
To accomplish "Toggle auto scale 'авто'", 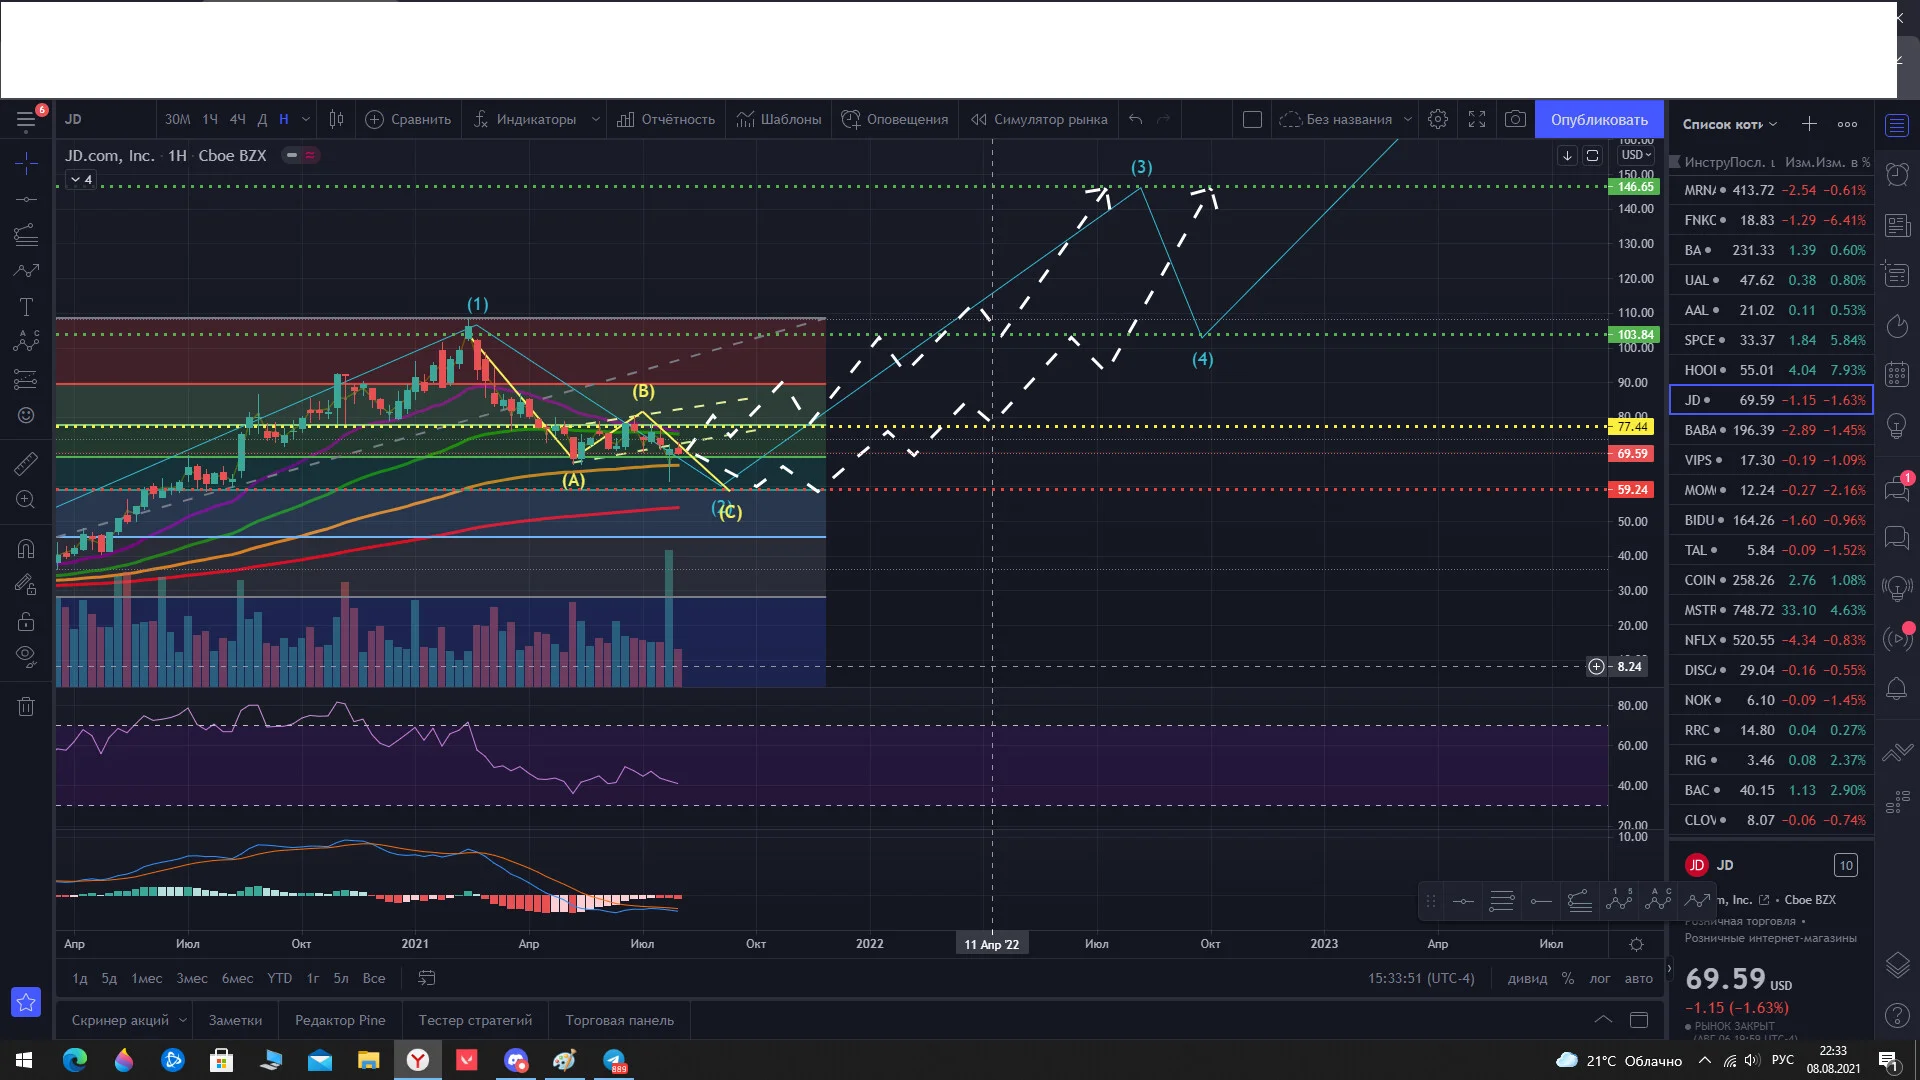I will [x=1638, y=978].
